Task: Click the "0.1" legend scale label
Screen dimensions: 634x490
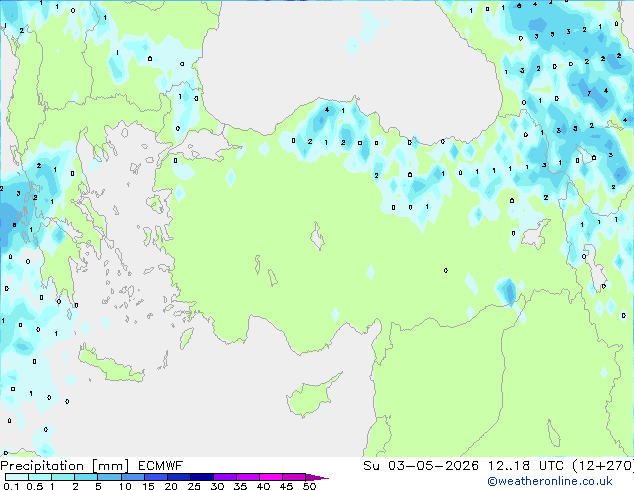Action: point(11,486)
